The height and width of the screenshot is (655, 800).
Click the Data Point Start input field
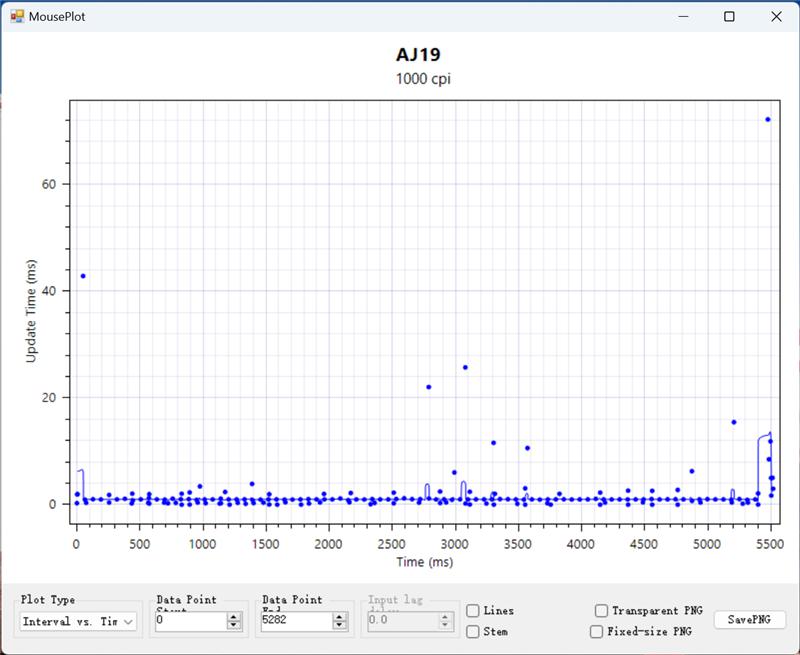click(x=190, y=621)
